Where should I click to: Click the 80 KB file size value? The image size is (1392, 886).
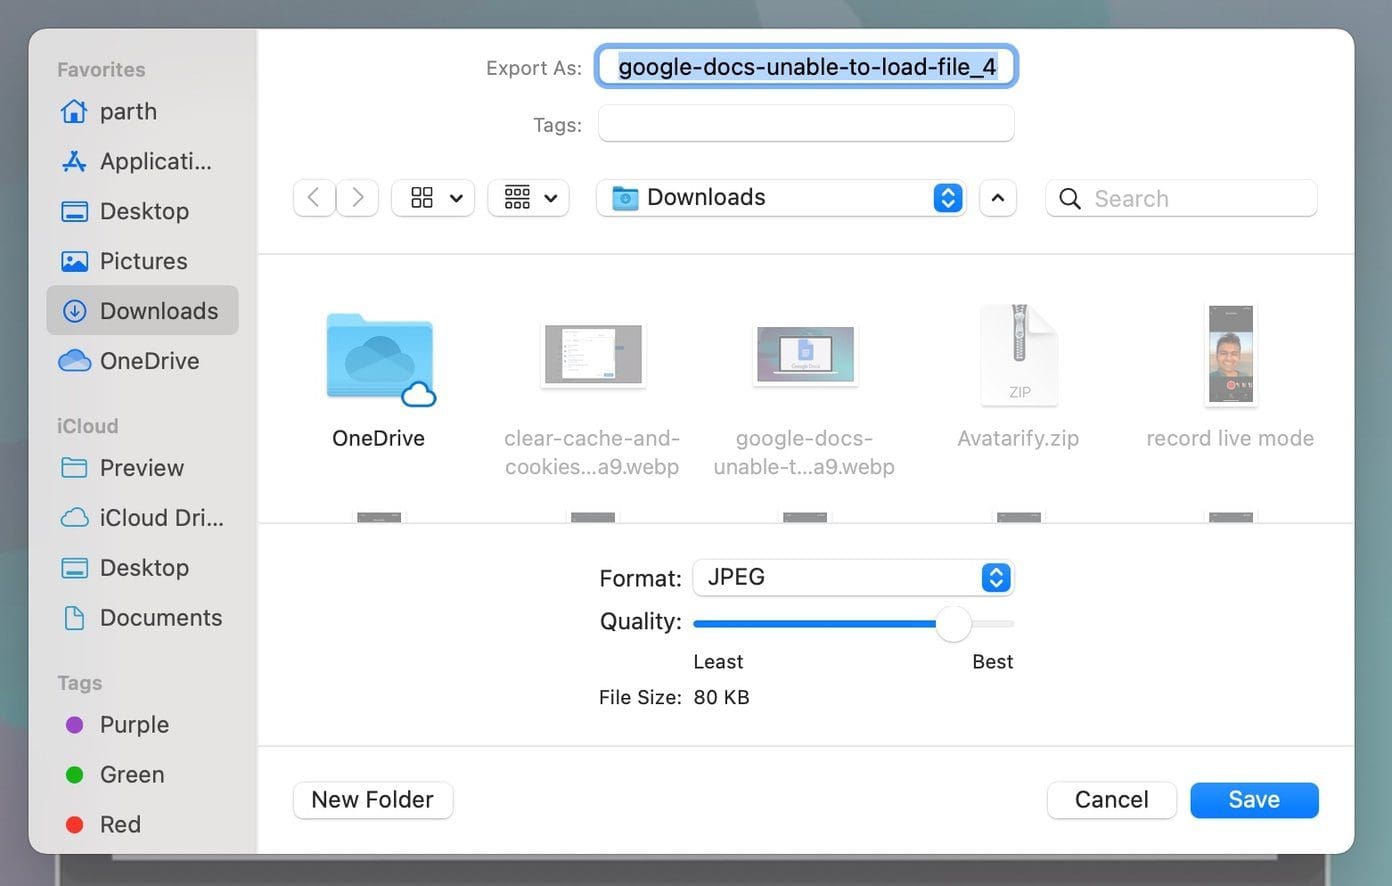point(721,697)
